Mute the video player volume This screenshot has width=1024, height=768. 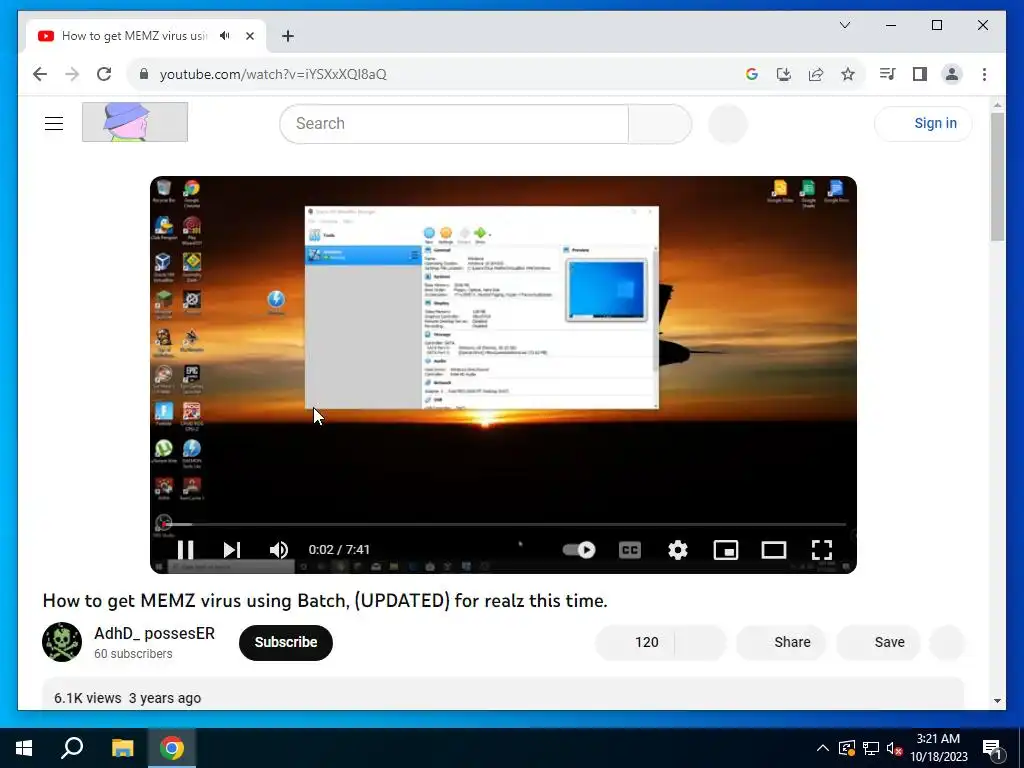point(279,550)
